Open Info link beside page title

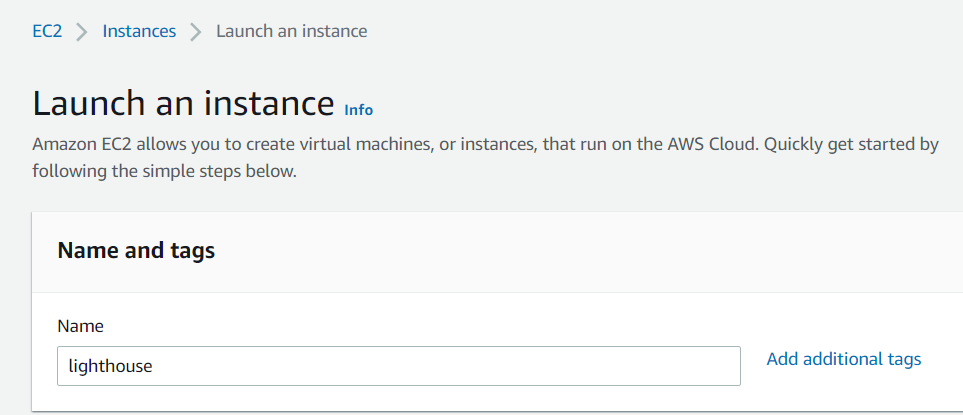[x=358, y=109]
